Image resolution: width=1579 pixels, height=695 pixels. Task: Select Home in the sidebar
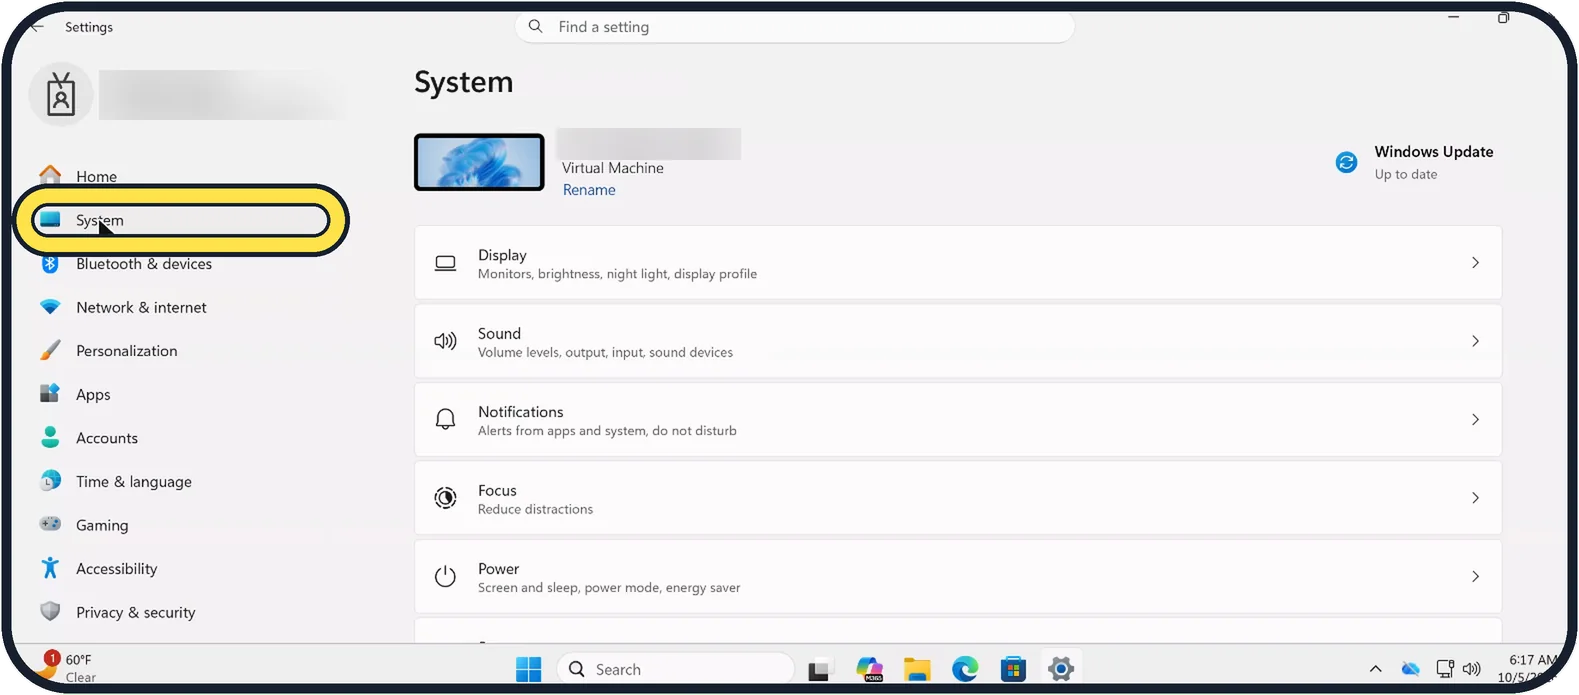pos(96,176)
